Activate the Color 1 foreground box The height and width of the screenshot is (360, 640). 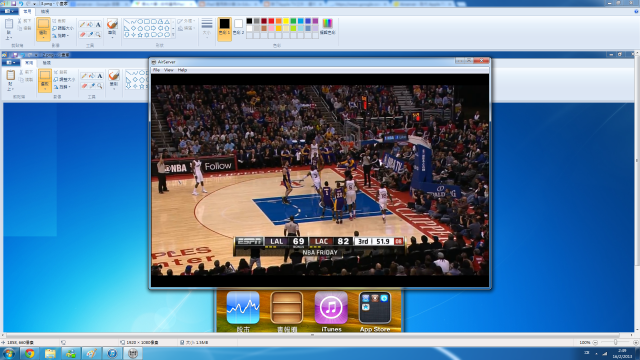[x=224, y=29]
